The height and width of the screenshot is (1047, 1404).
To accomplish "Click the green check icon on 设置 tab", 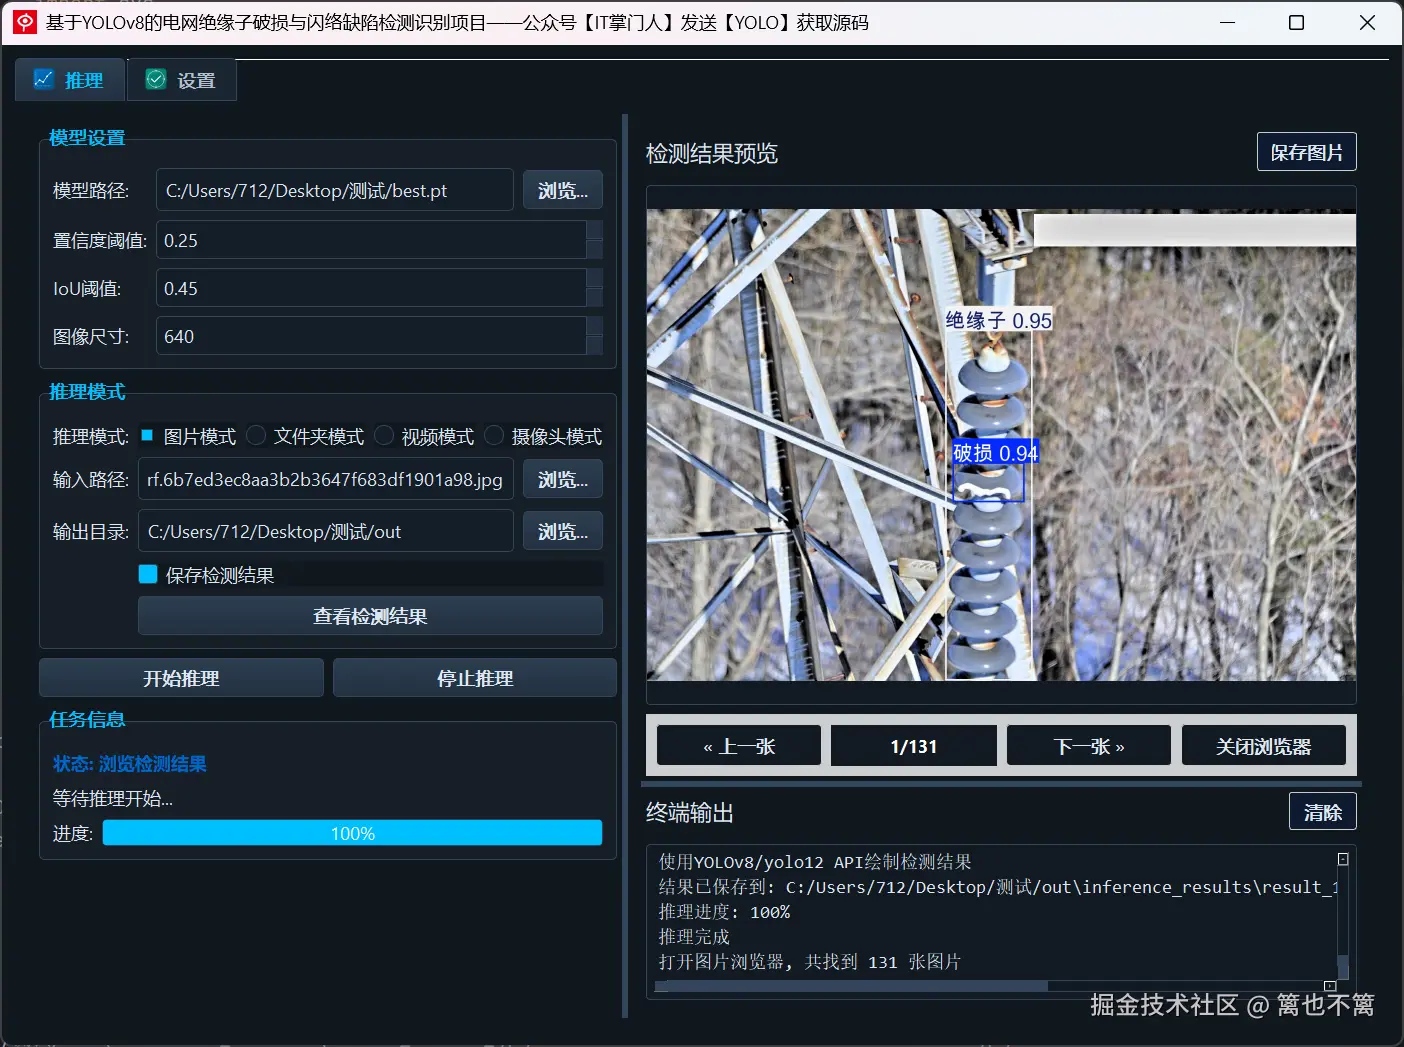I will coord(156,79).
